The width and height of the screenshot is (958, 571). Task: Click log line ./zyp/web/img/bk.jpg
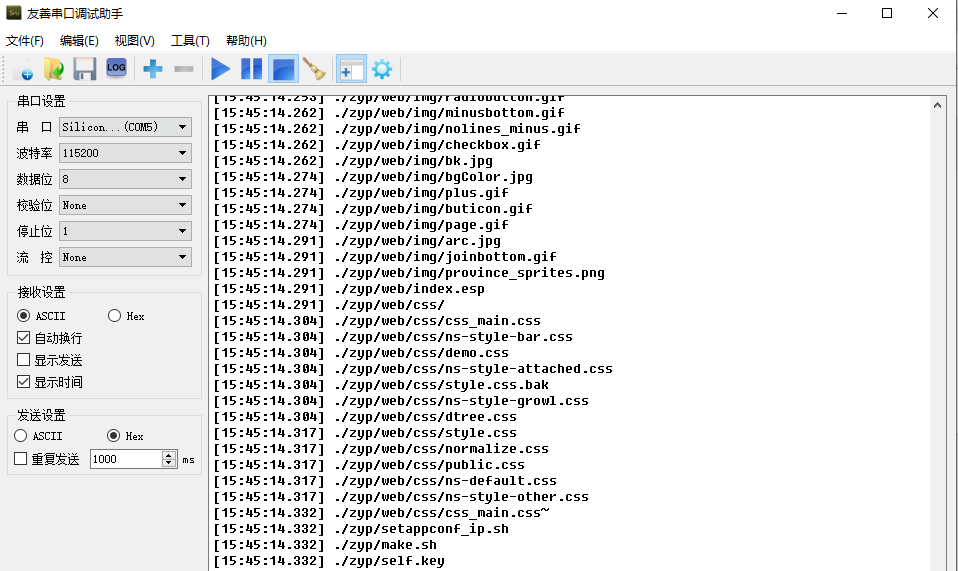pos(353,161)
